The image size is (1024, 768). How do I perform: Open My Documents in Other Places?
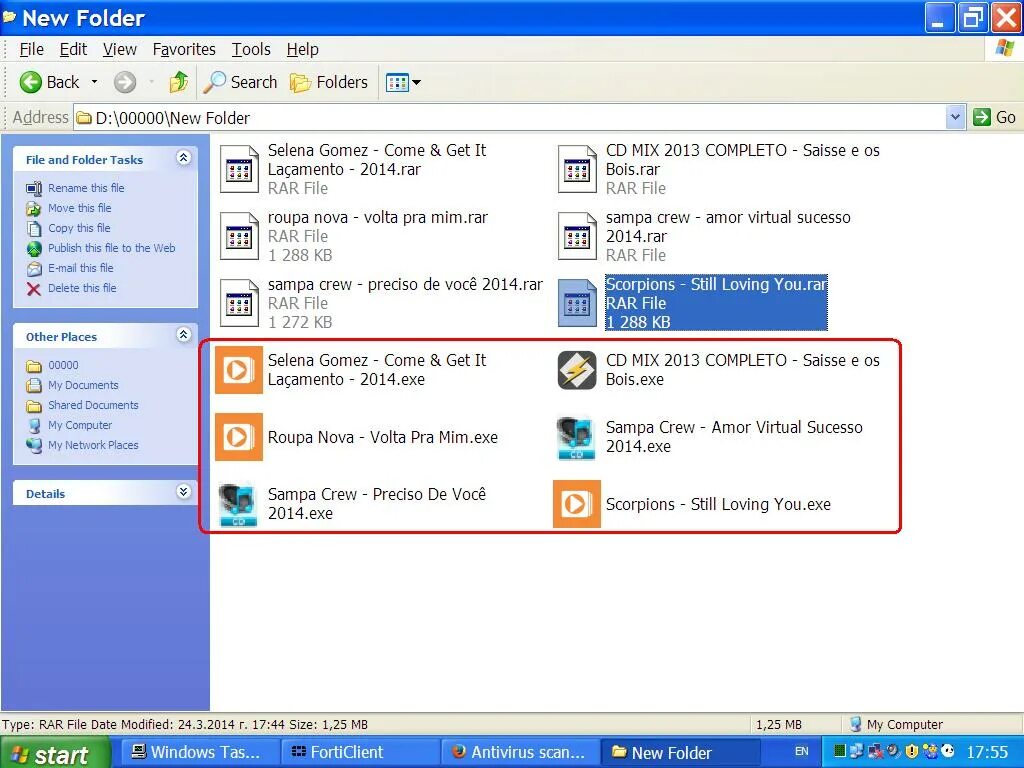(x=83, y=385)
